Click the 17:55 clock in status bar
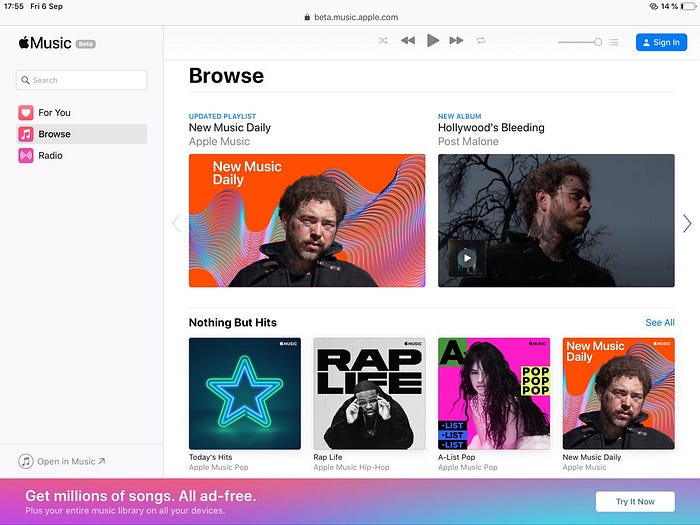Viewport: 700px width, 525px height. pyautogui.click(x=13, y=6)
